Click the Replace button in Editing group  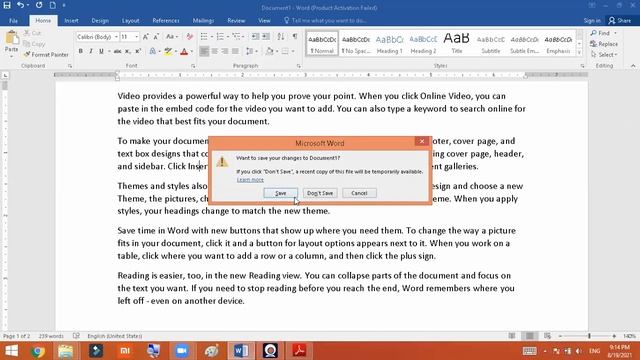coord(604,44)
